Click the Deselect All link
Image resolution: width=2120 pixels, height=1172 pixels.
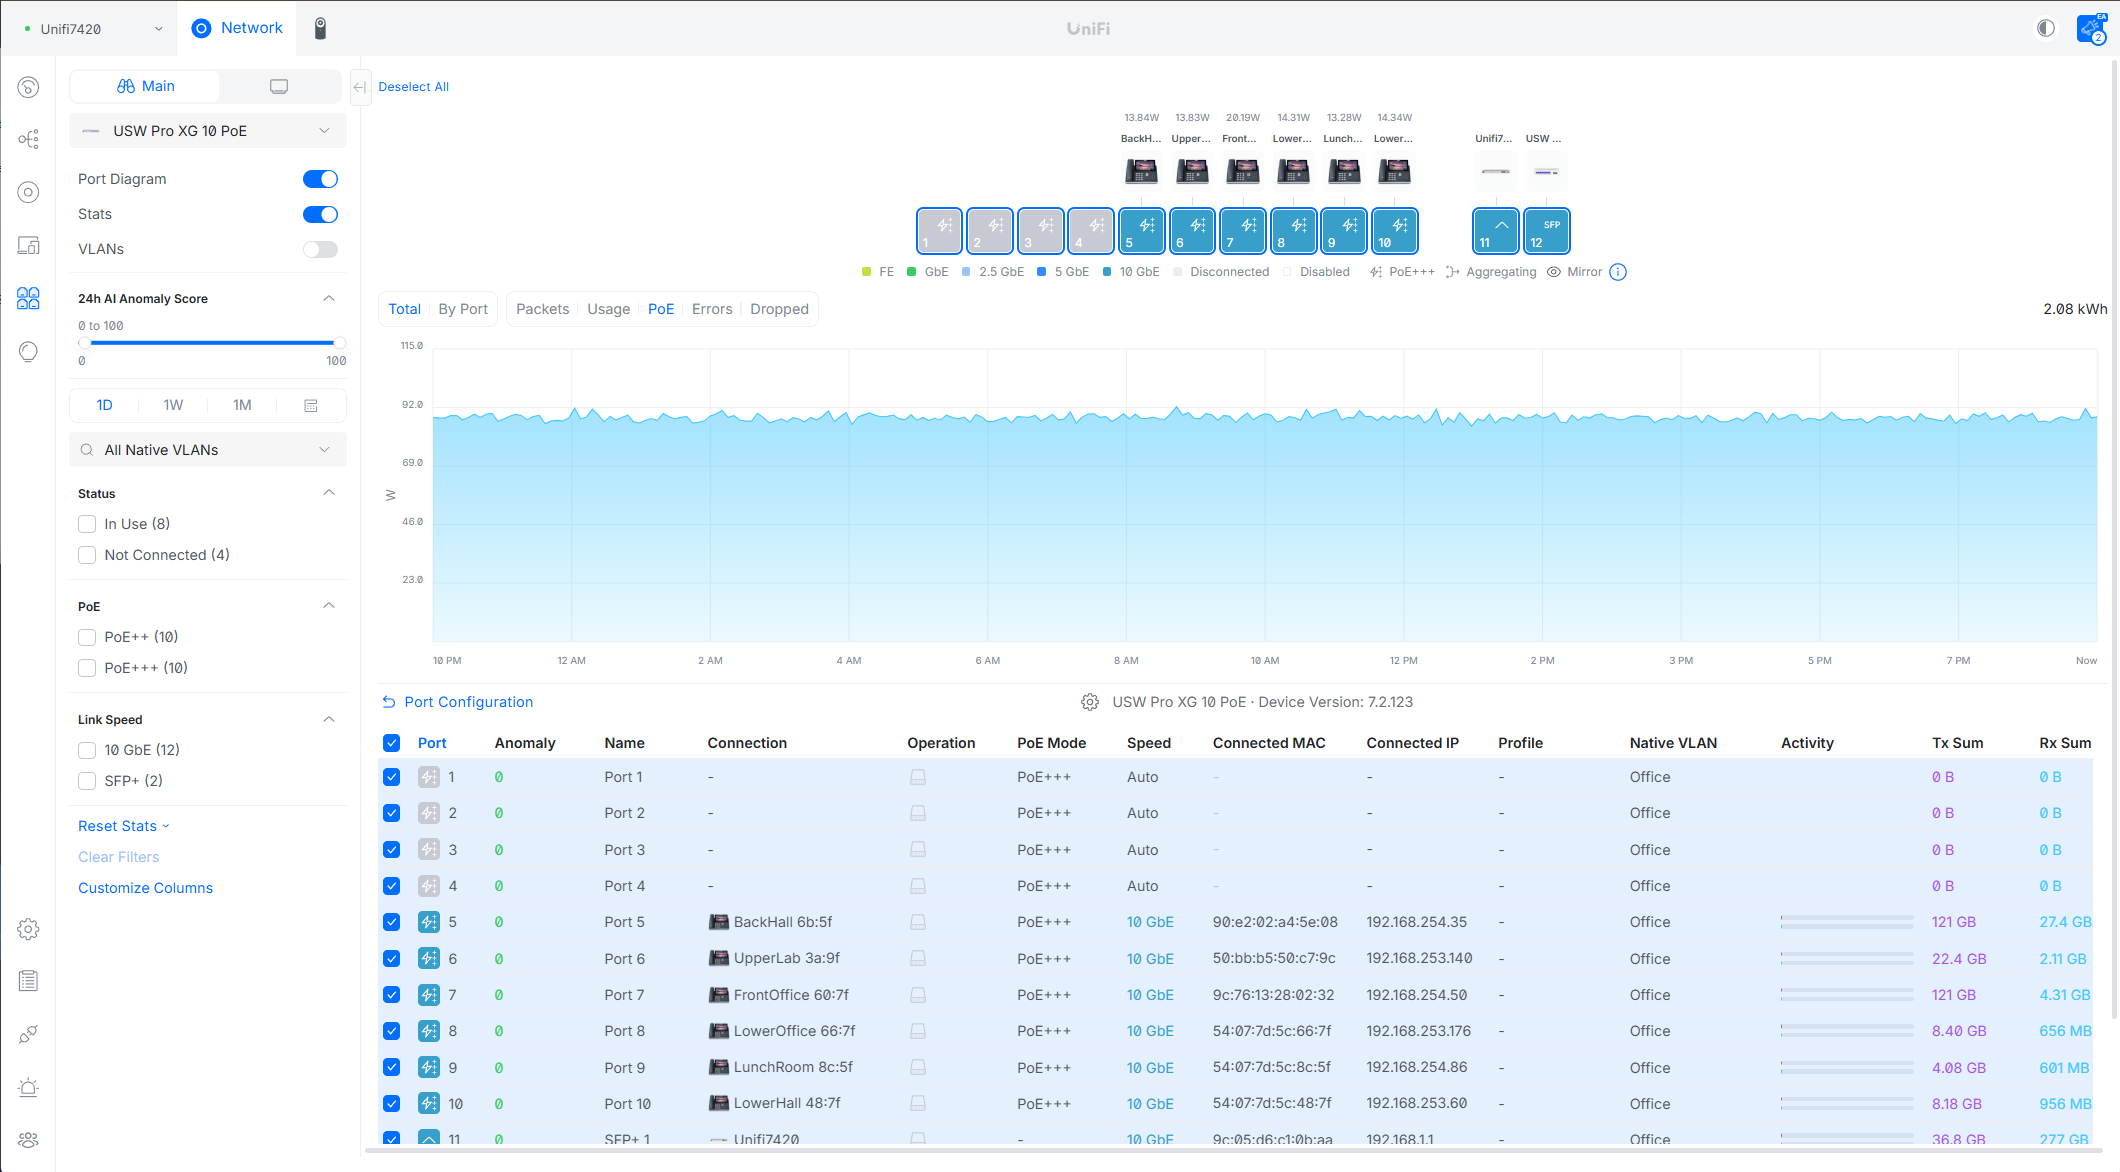pos(413,87)
